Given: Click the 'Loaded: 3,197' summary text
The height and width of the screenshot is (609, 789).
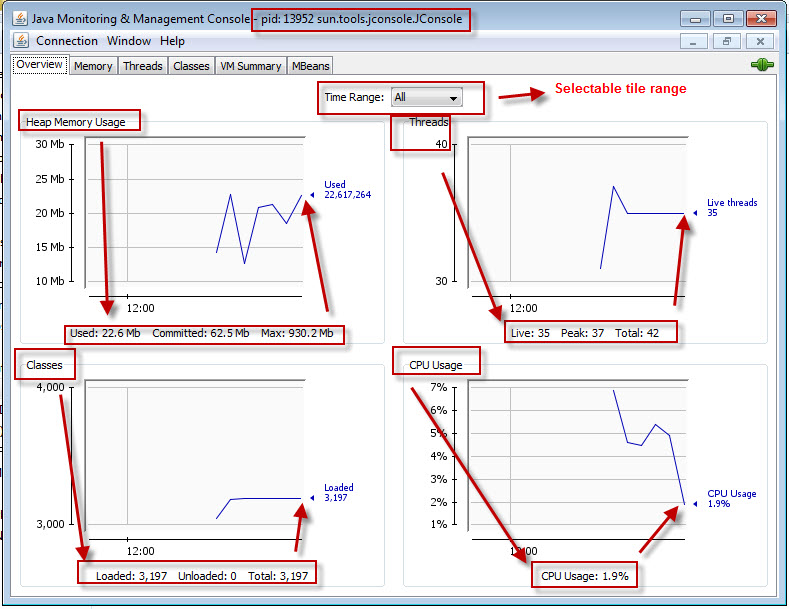Looking at the screenshot, I should pyautogui.click(x=131, y=576).
